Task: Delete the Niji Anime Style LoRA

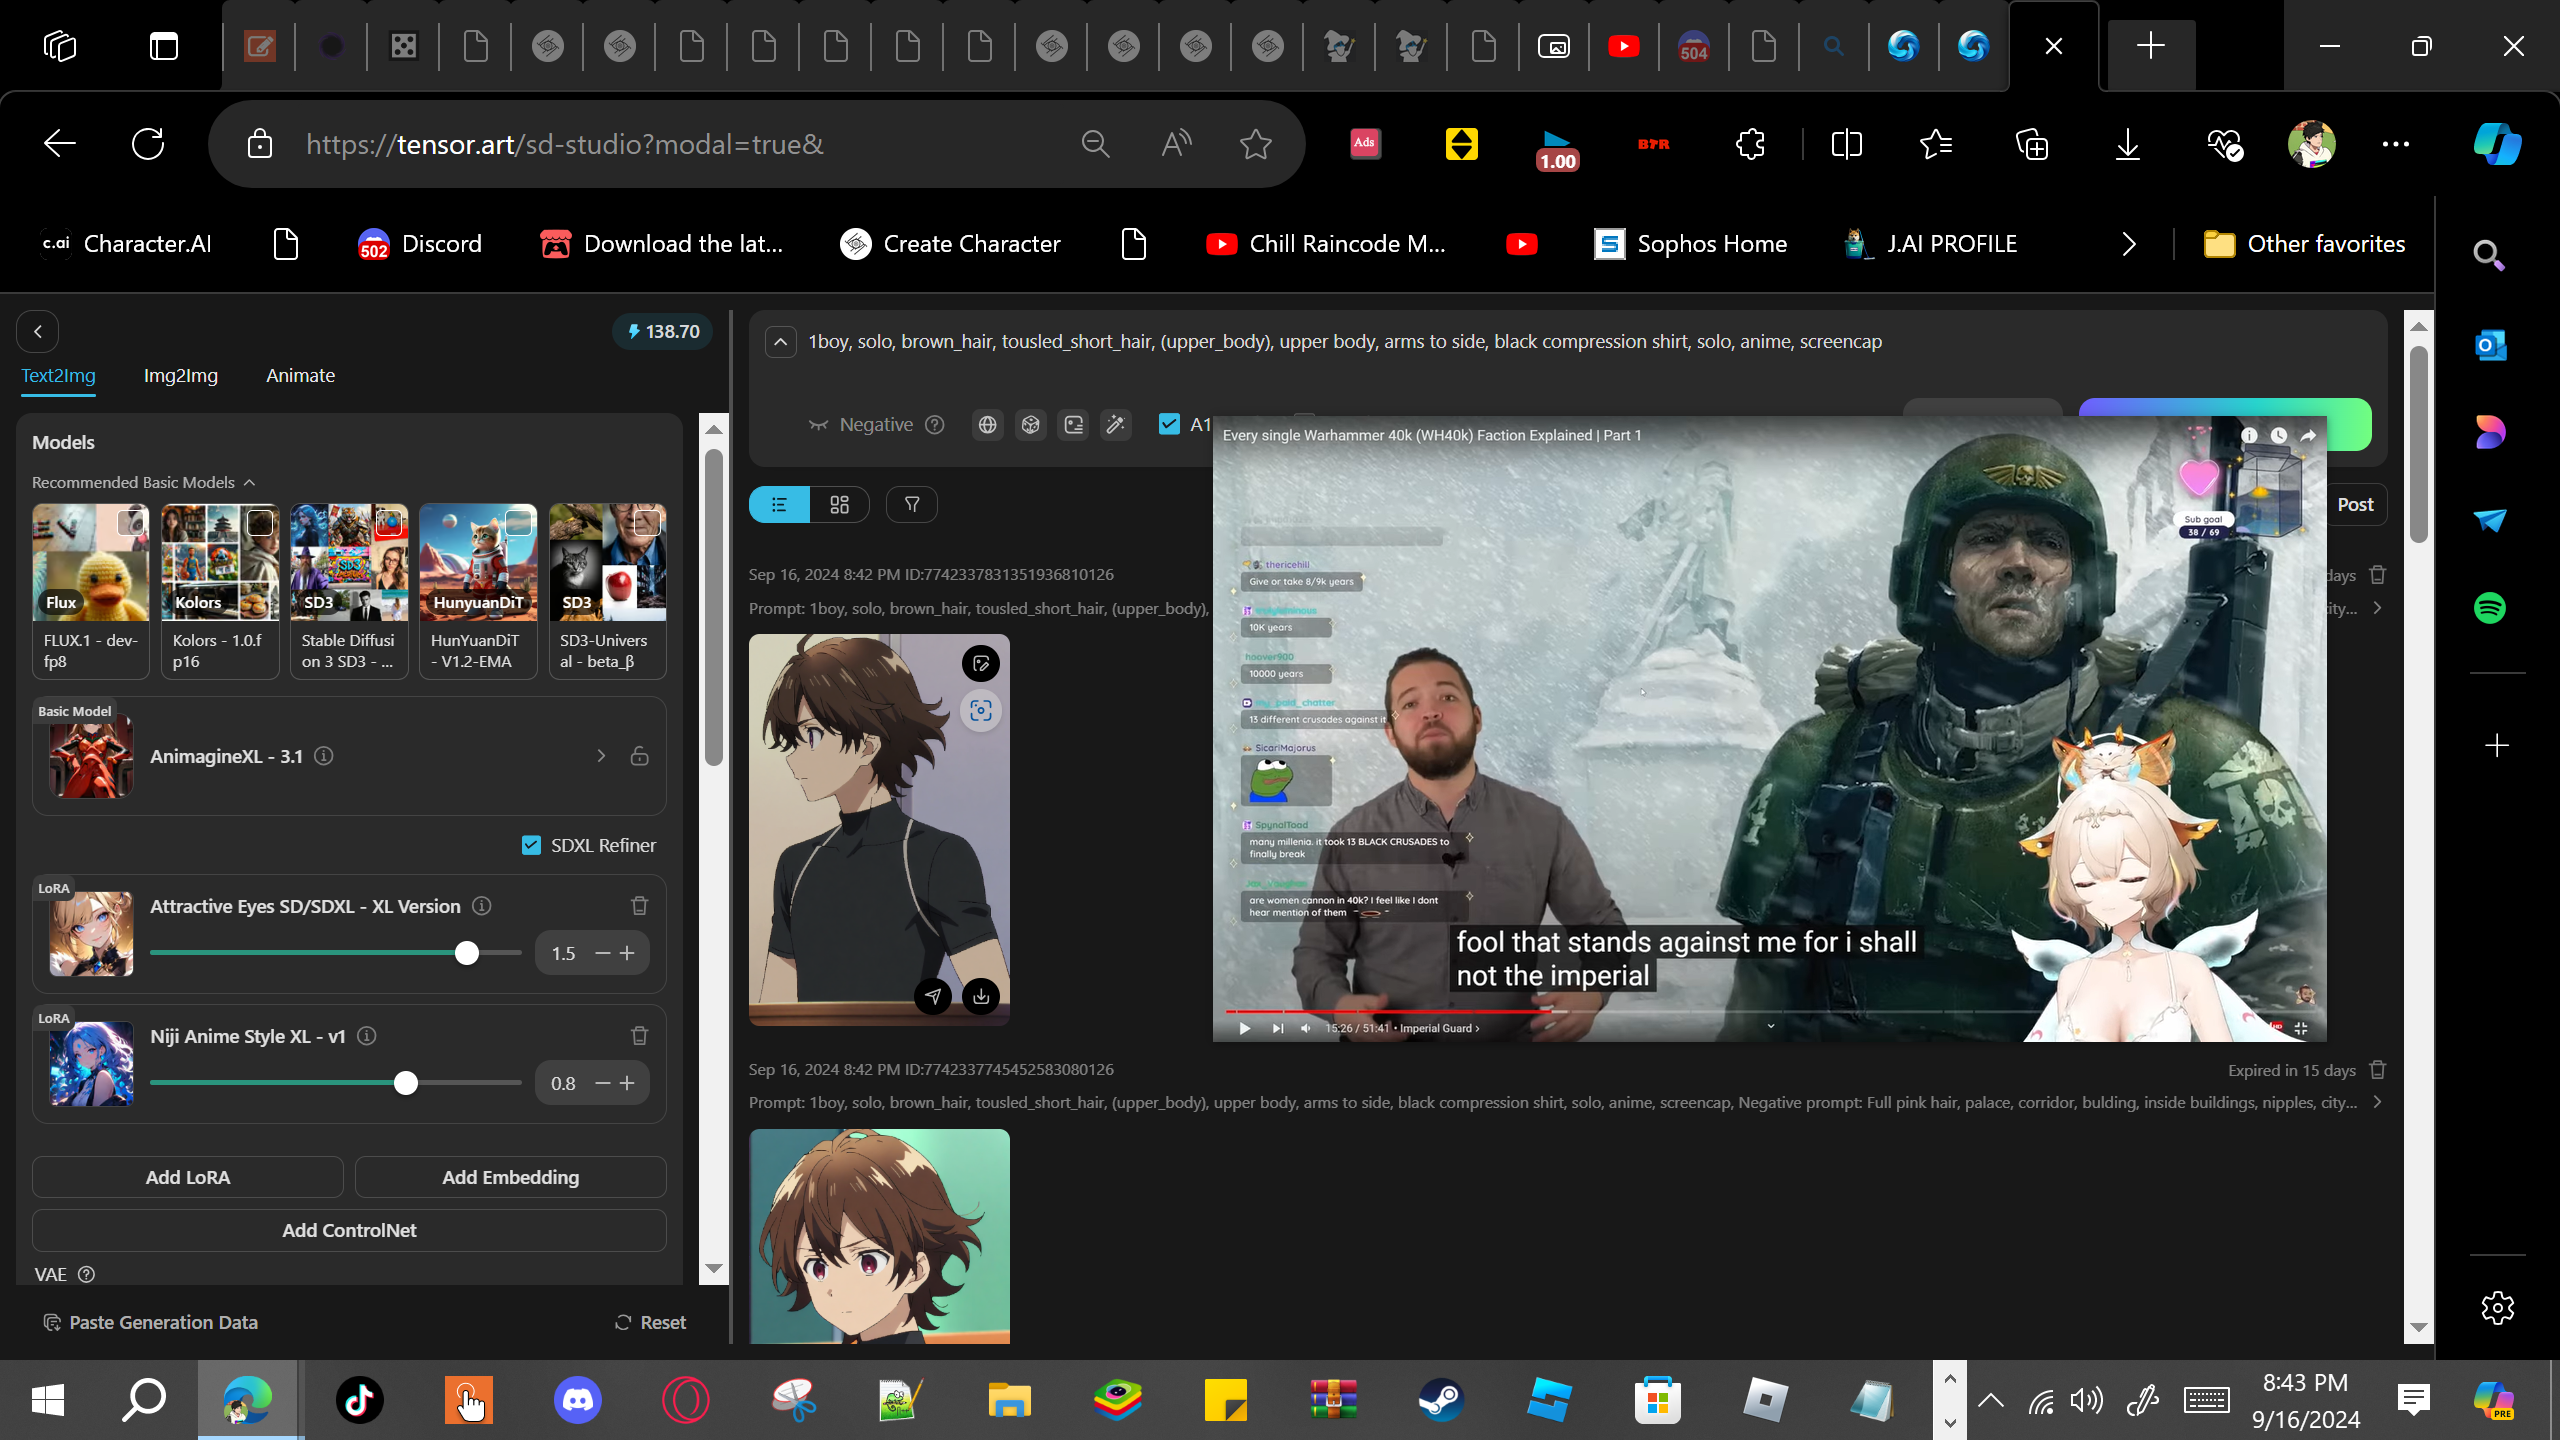Action: click(x=640, y=1036)
